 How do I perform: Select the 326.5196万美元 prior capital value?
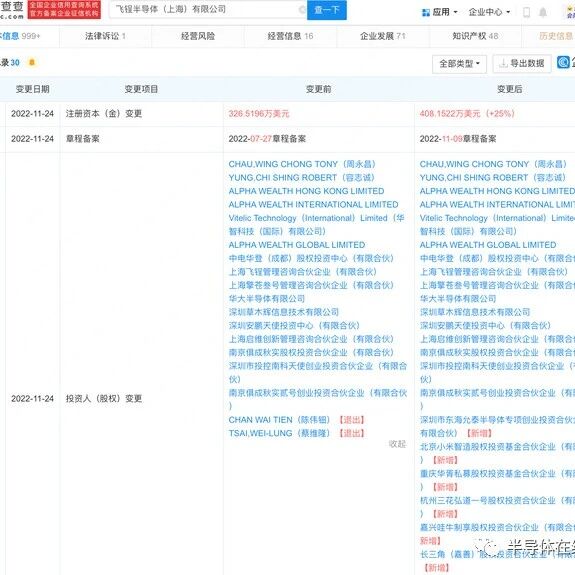pyautogui.click(x=259, y=114)
